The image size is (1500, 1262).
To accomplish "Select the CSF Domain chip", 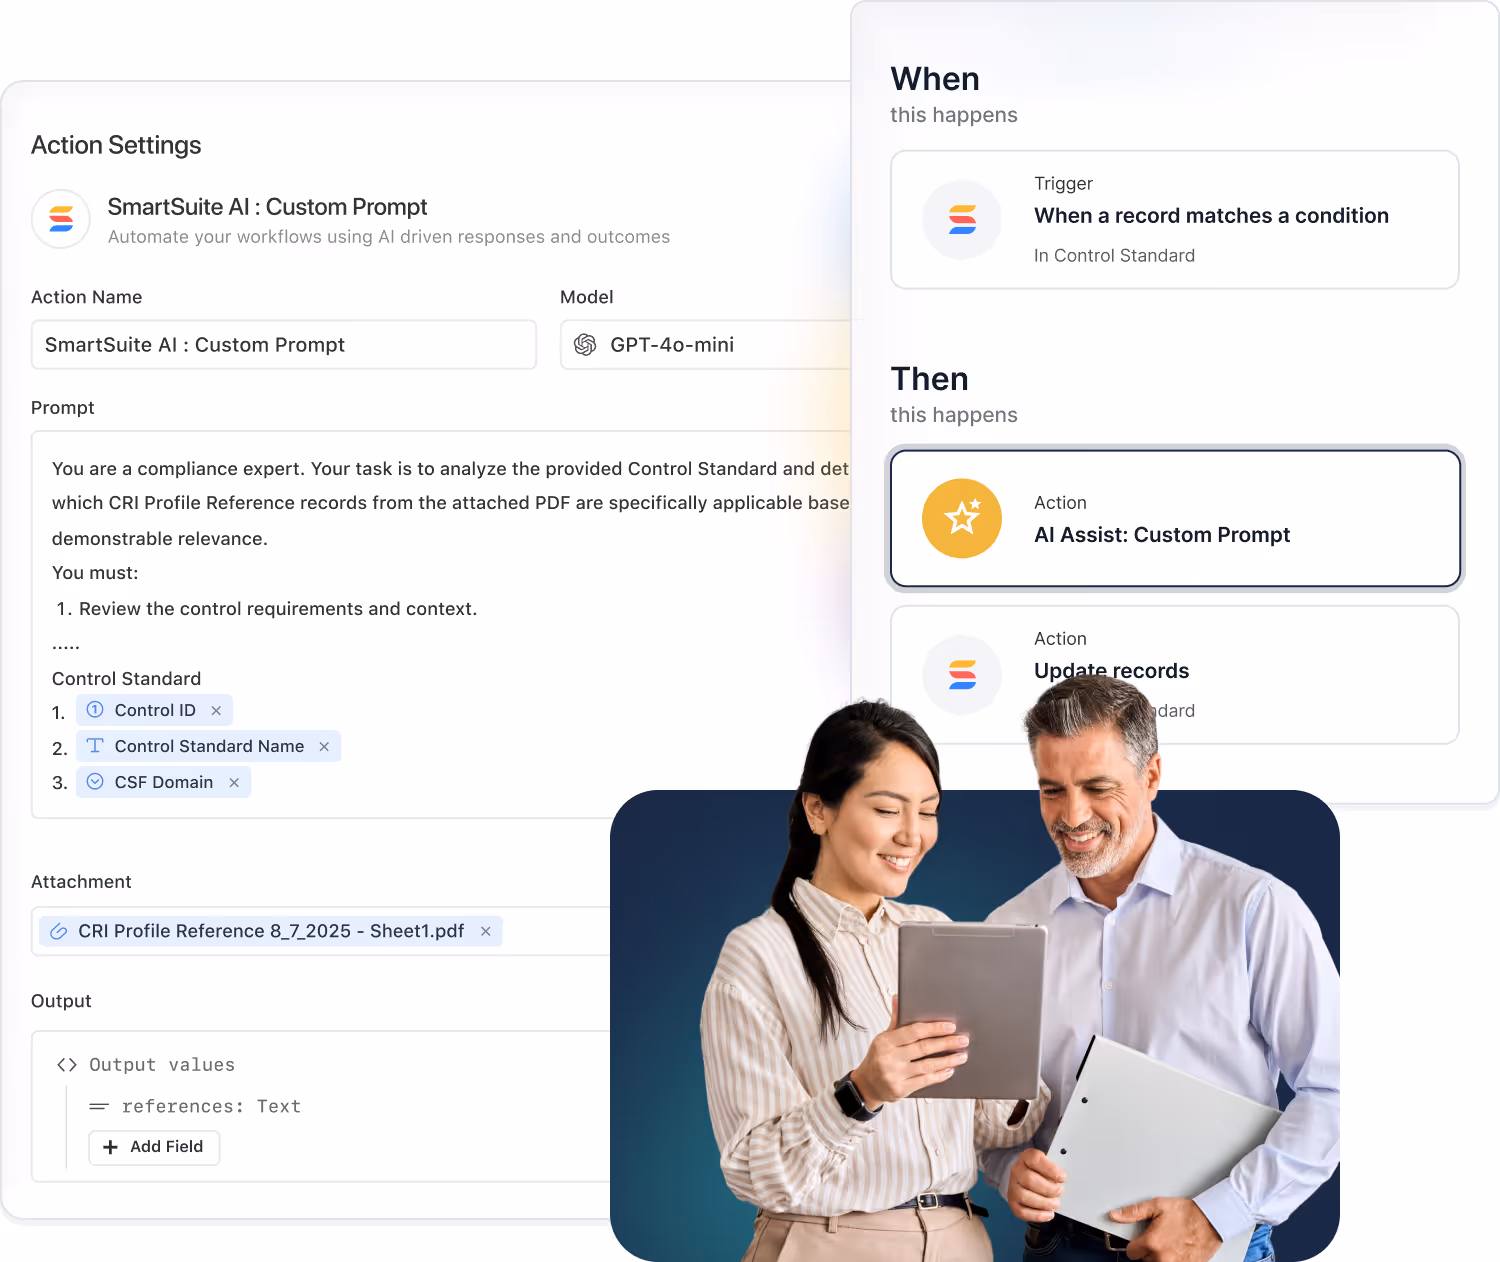I will coord(163,782).
